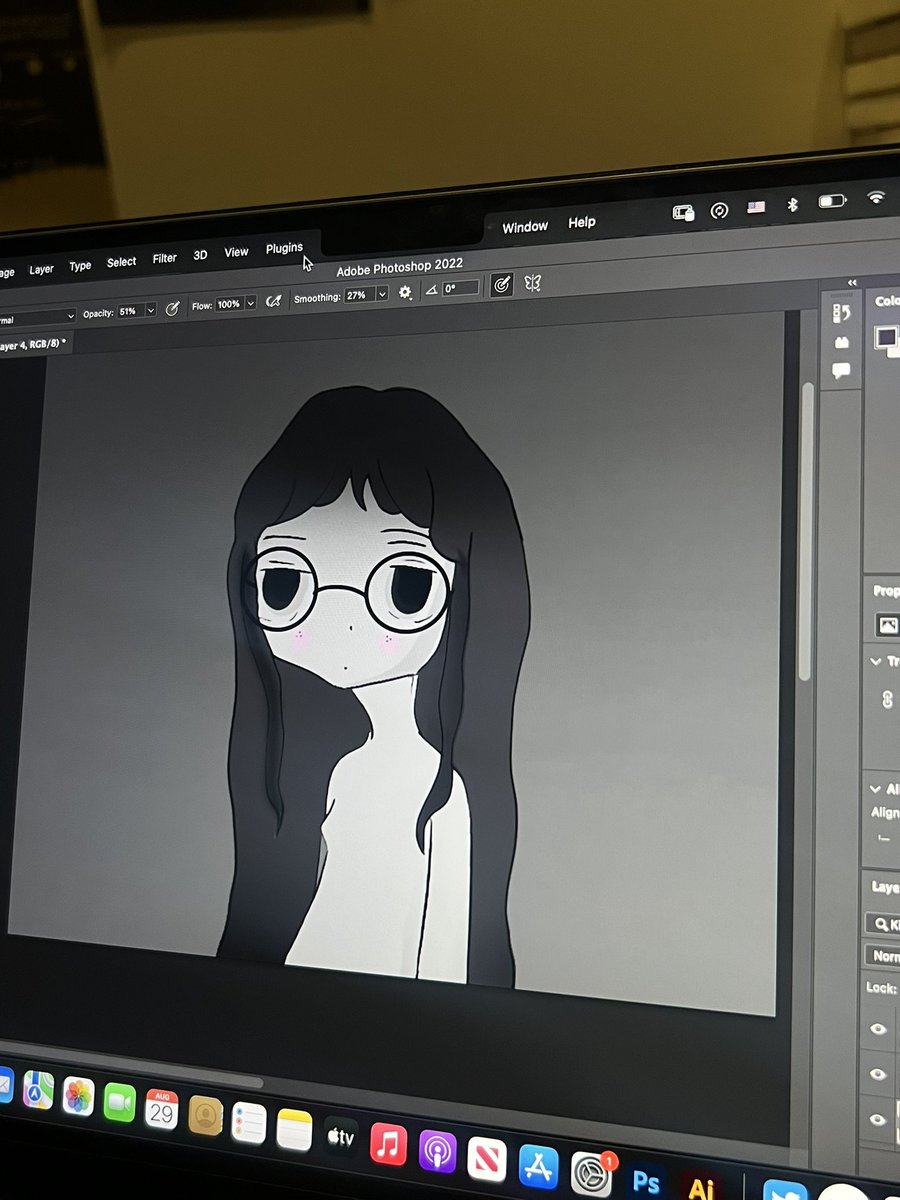Click the battery status icon
Viewport: 900px width, 1200px height.
click(x=832, y=201)
